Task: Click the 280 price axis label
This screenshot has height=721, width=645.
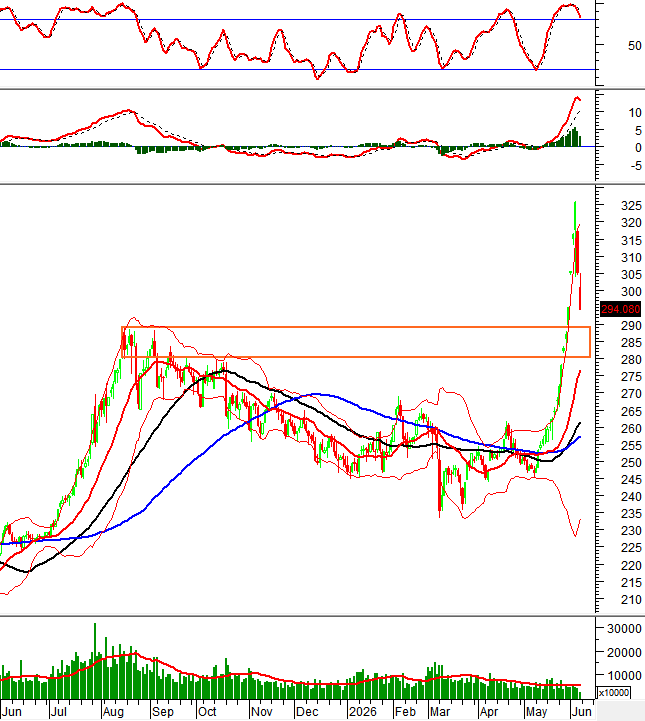Action: pos(631,360)
